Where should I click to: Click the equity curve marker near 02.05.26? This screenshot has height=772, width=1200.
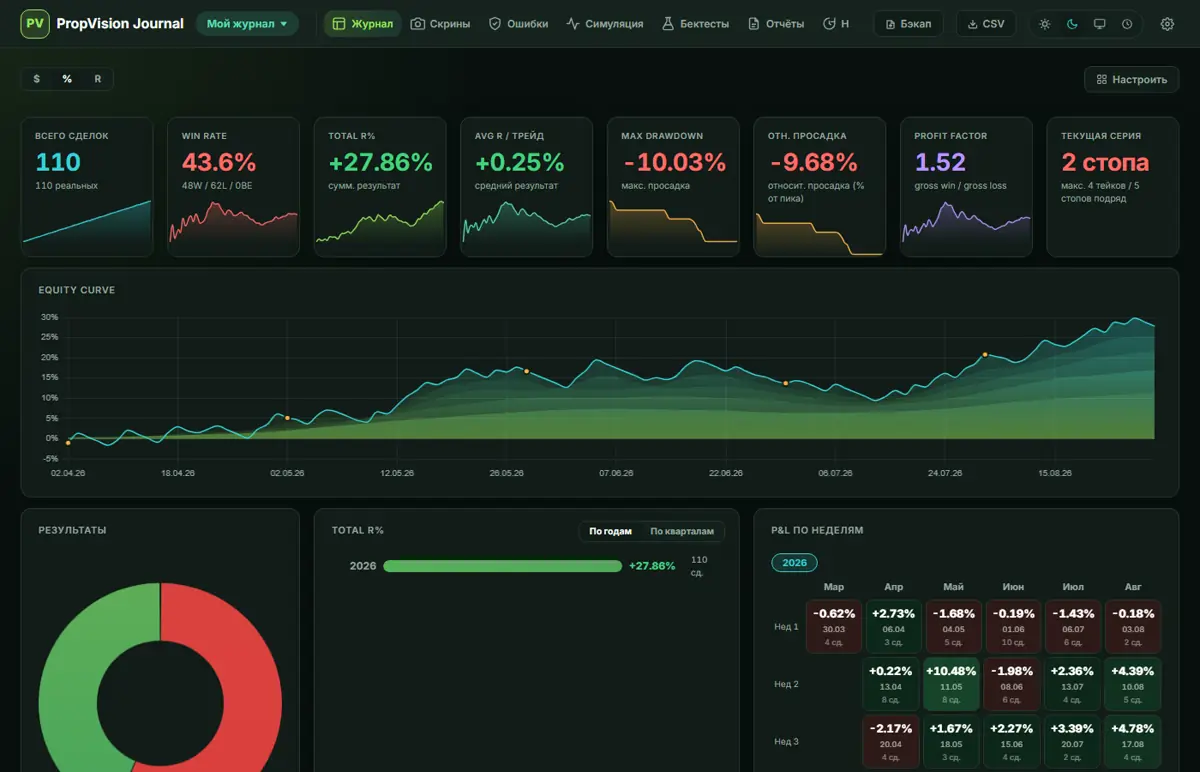click(x=288, y=418)
